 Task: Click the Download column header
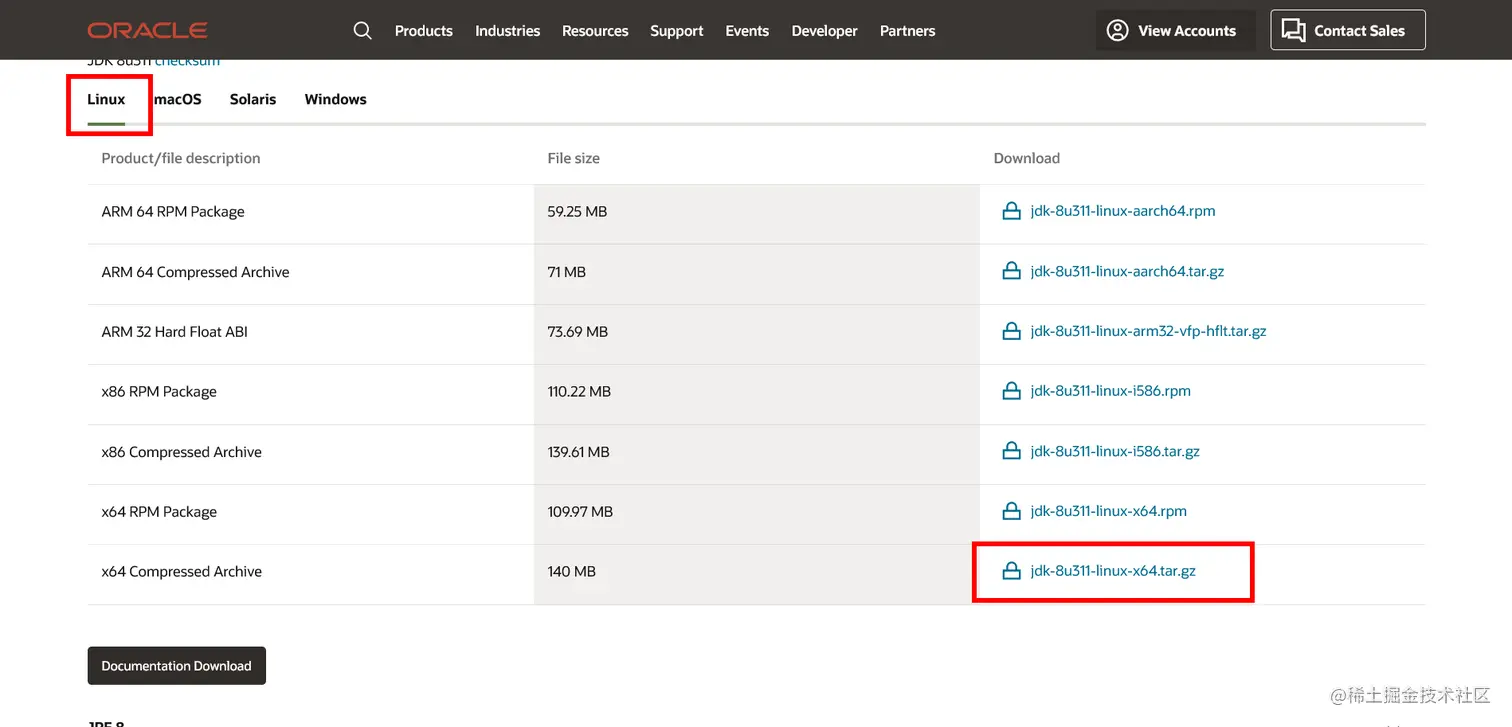coord(1027,158)
